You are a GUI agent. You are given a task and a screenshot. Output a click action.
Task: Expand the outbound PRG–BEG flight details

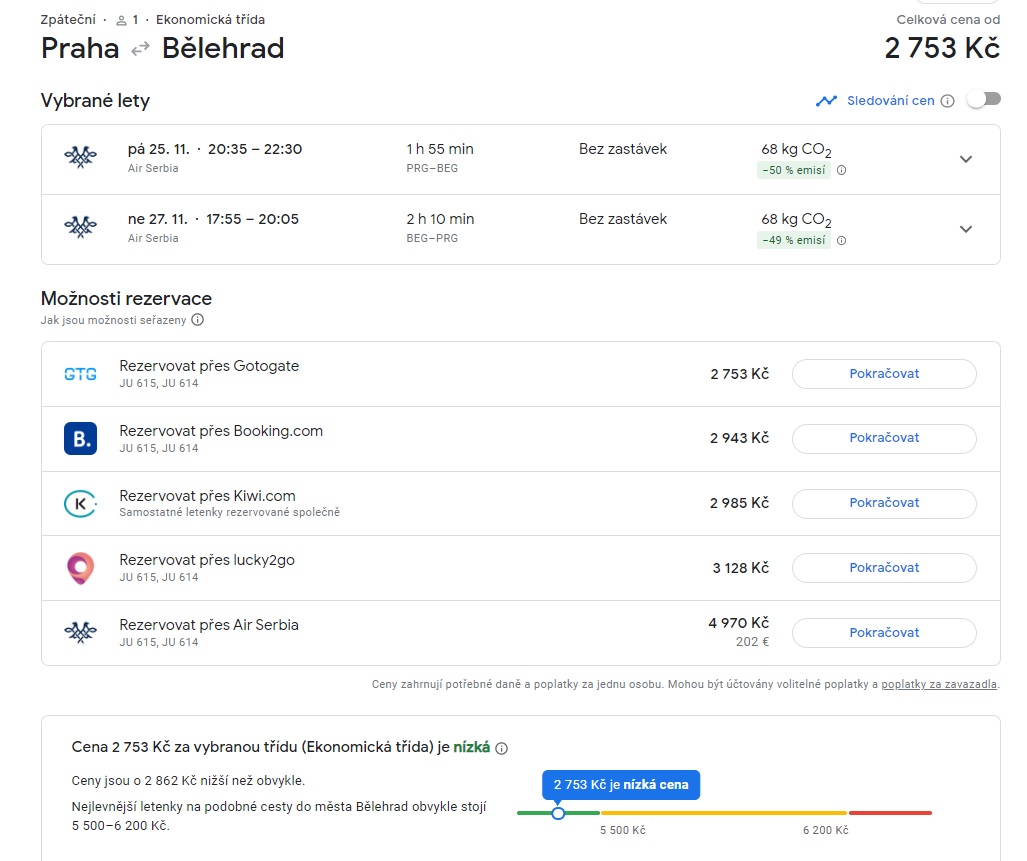(x=965, y=159)
